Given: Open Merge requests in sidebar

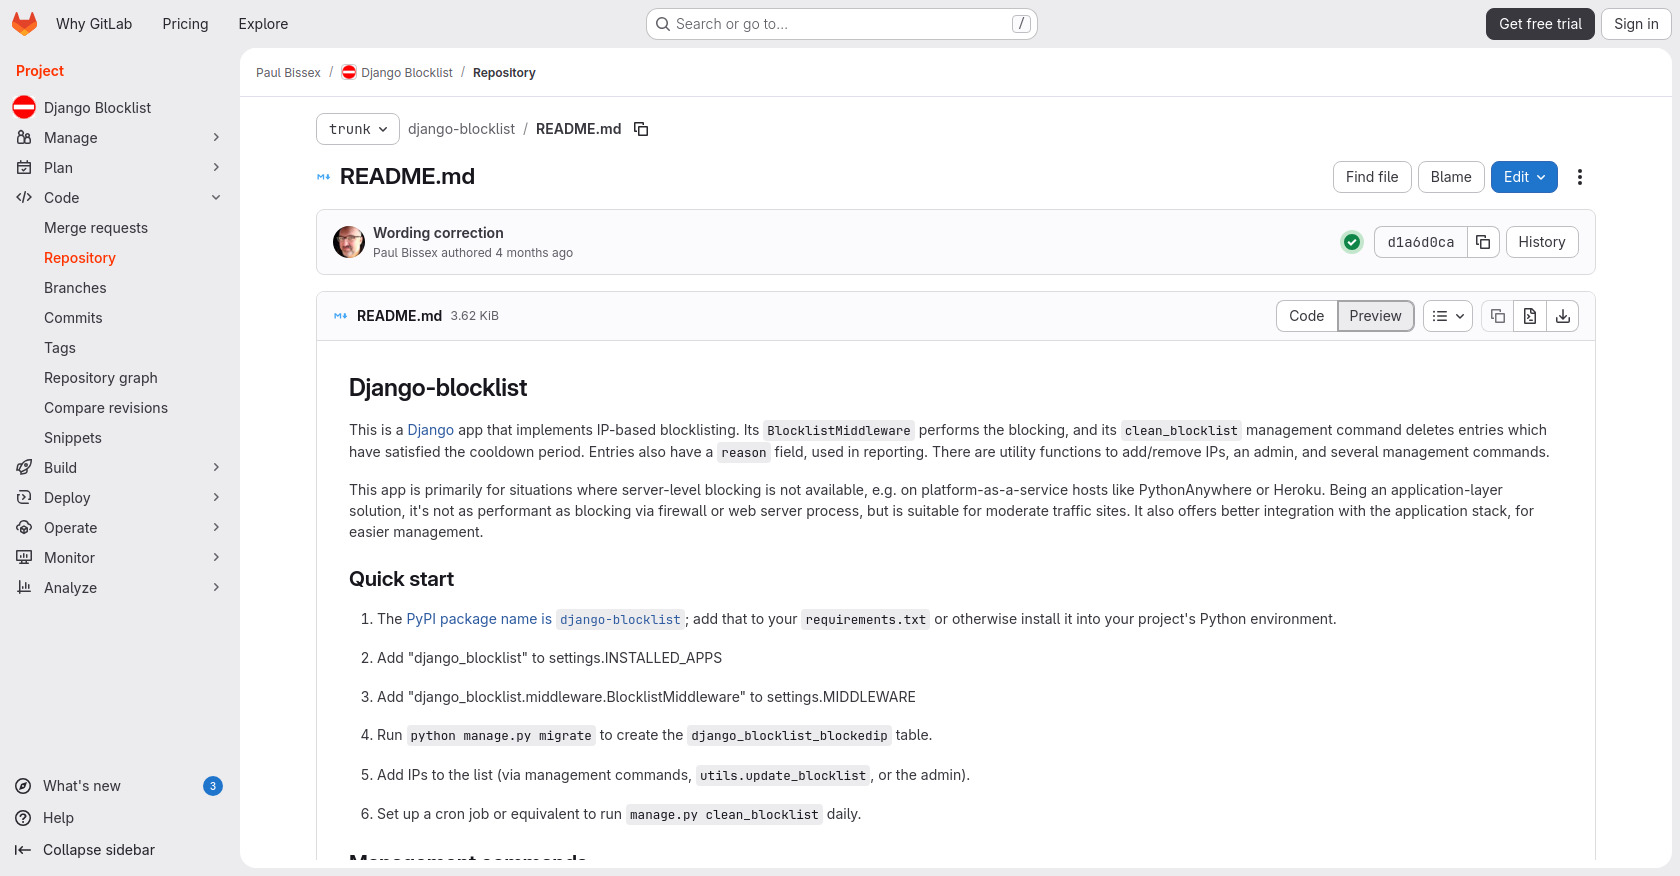Looking at the screenshot, I should tap(96, 228).
